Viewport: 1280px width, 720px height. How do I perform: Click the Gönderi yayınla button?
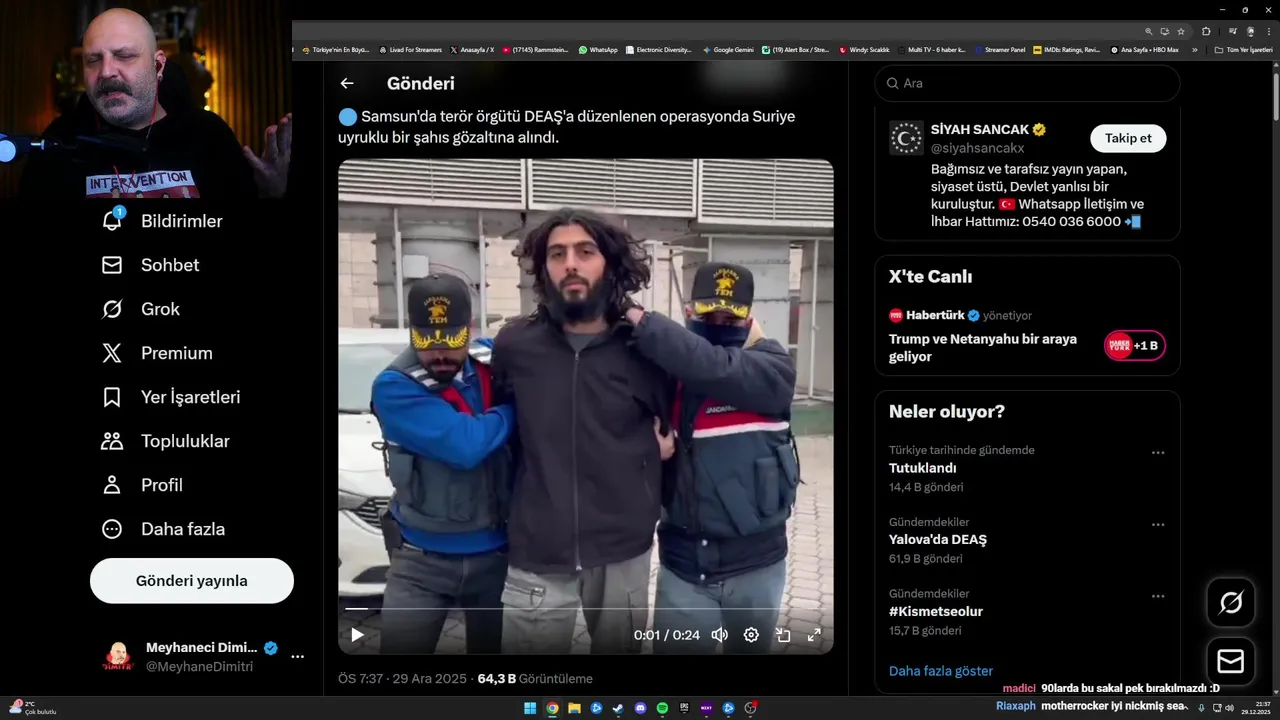click(x=192, y=581)
